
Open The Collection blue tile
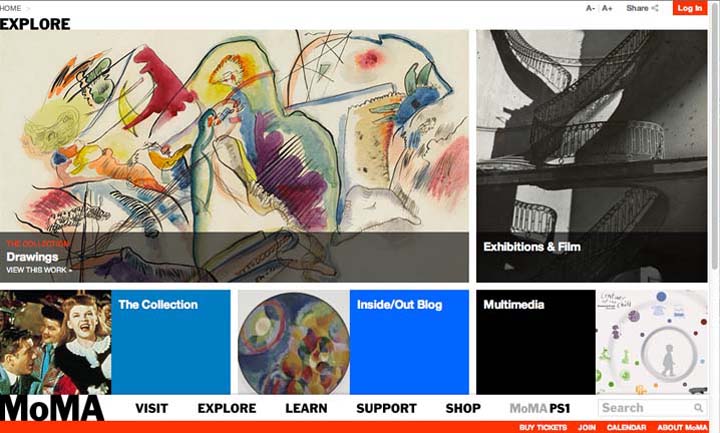pyautogui.click(x=171, y=342)
